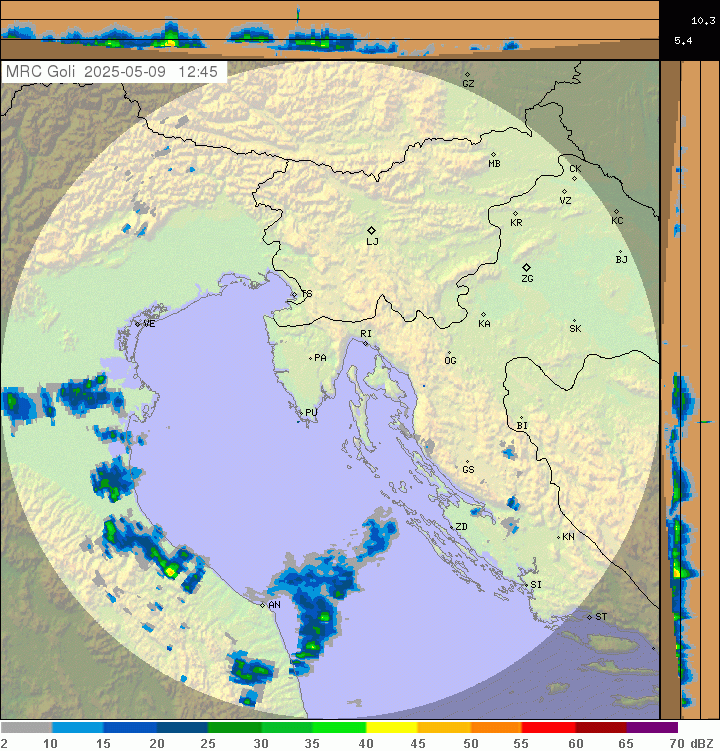Image resolution: width=720 pixels, height=751 pixels.
Task: Select the ZD city label
Action: [x=461, y=527]
